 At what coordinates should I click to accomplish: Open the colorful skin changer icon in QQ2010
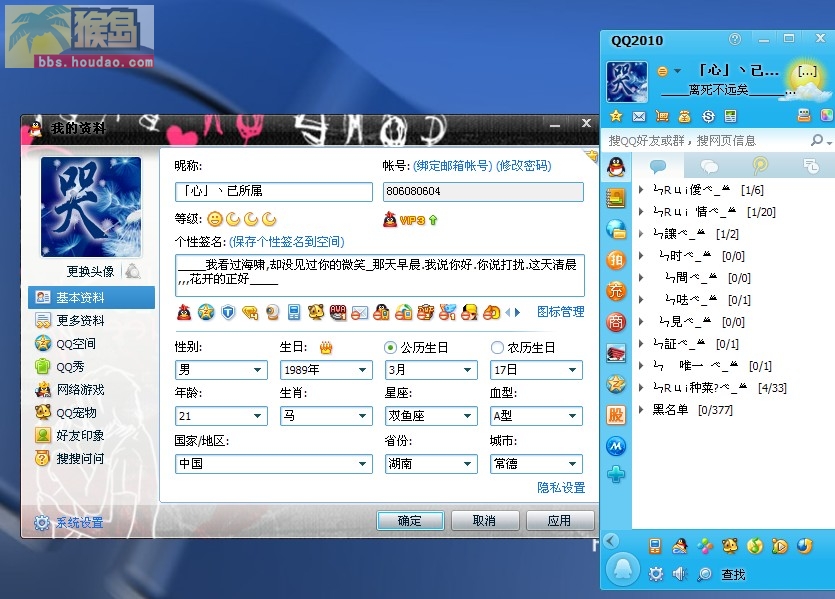pyautogui.click(x=827, y=116)
